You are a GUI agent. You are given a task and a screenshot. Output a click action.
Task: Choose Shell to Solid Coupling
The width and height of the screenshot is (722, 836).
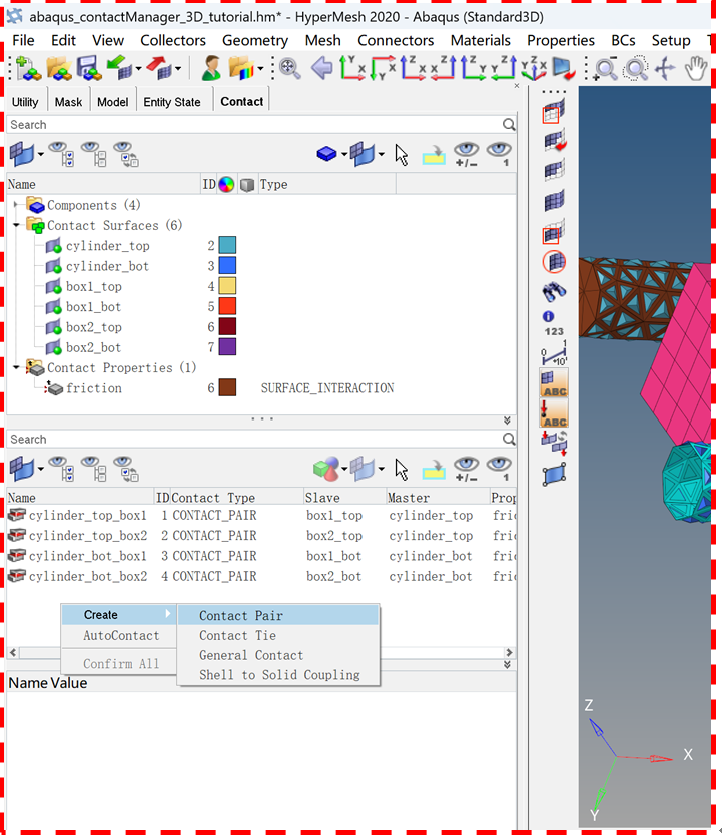(x=278, y=675)
